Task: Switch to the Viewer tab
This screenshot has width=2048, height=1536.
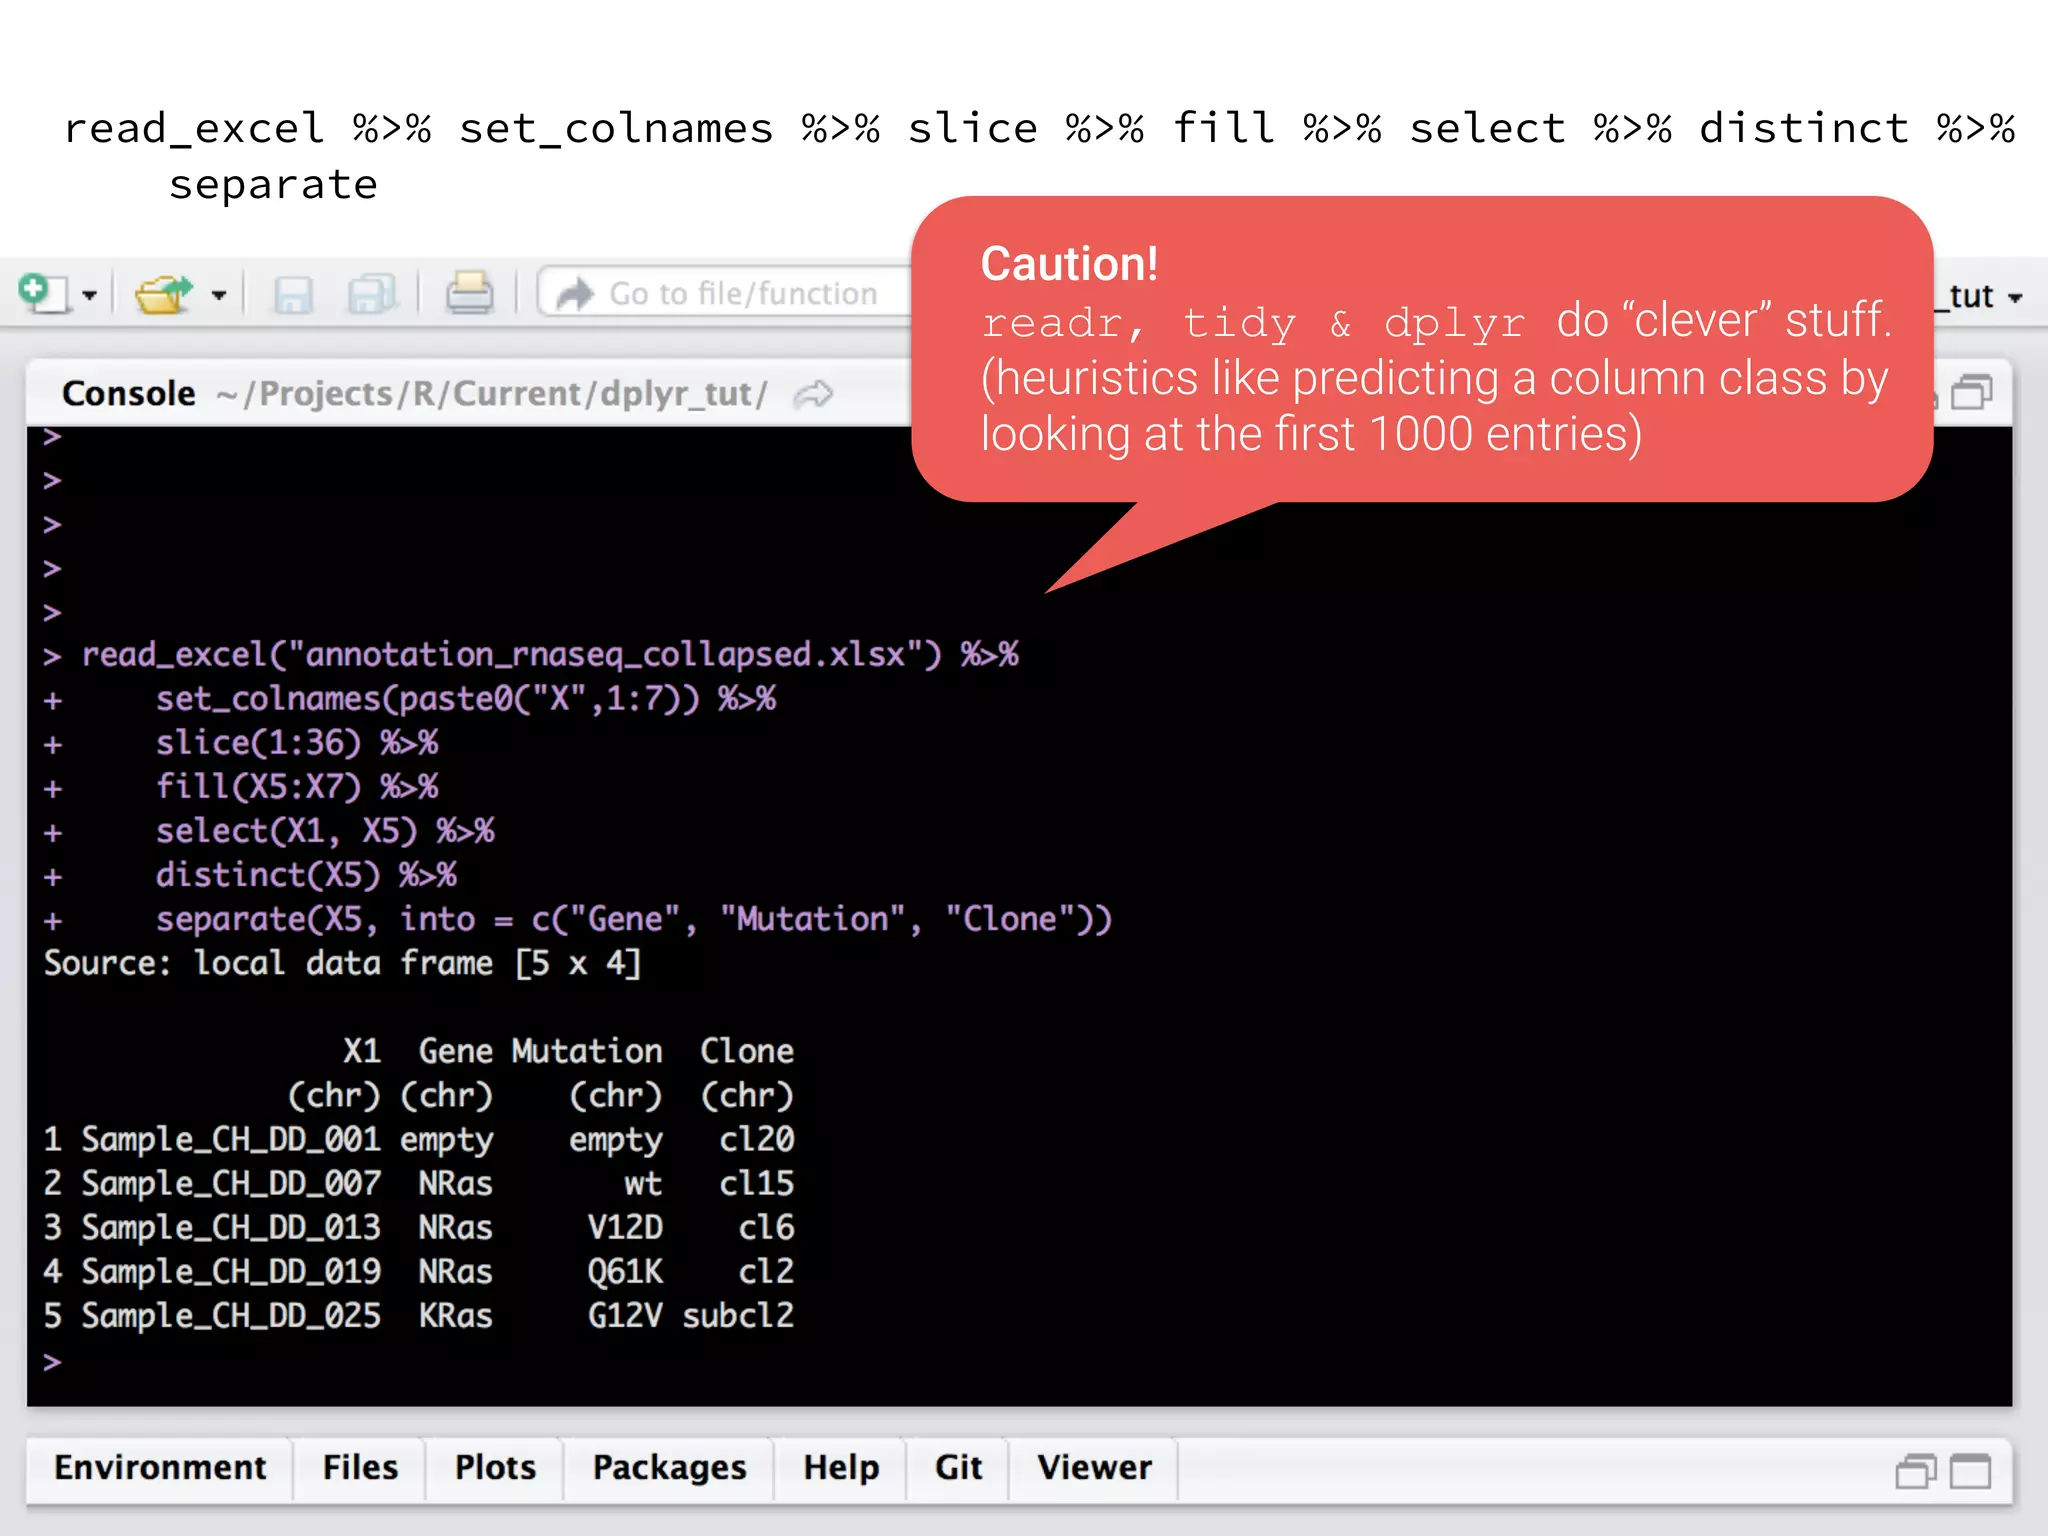Action: [x=1094, y=1468]
